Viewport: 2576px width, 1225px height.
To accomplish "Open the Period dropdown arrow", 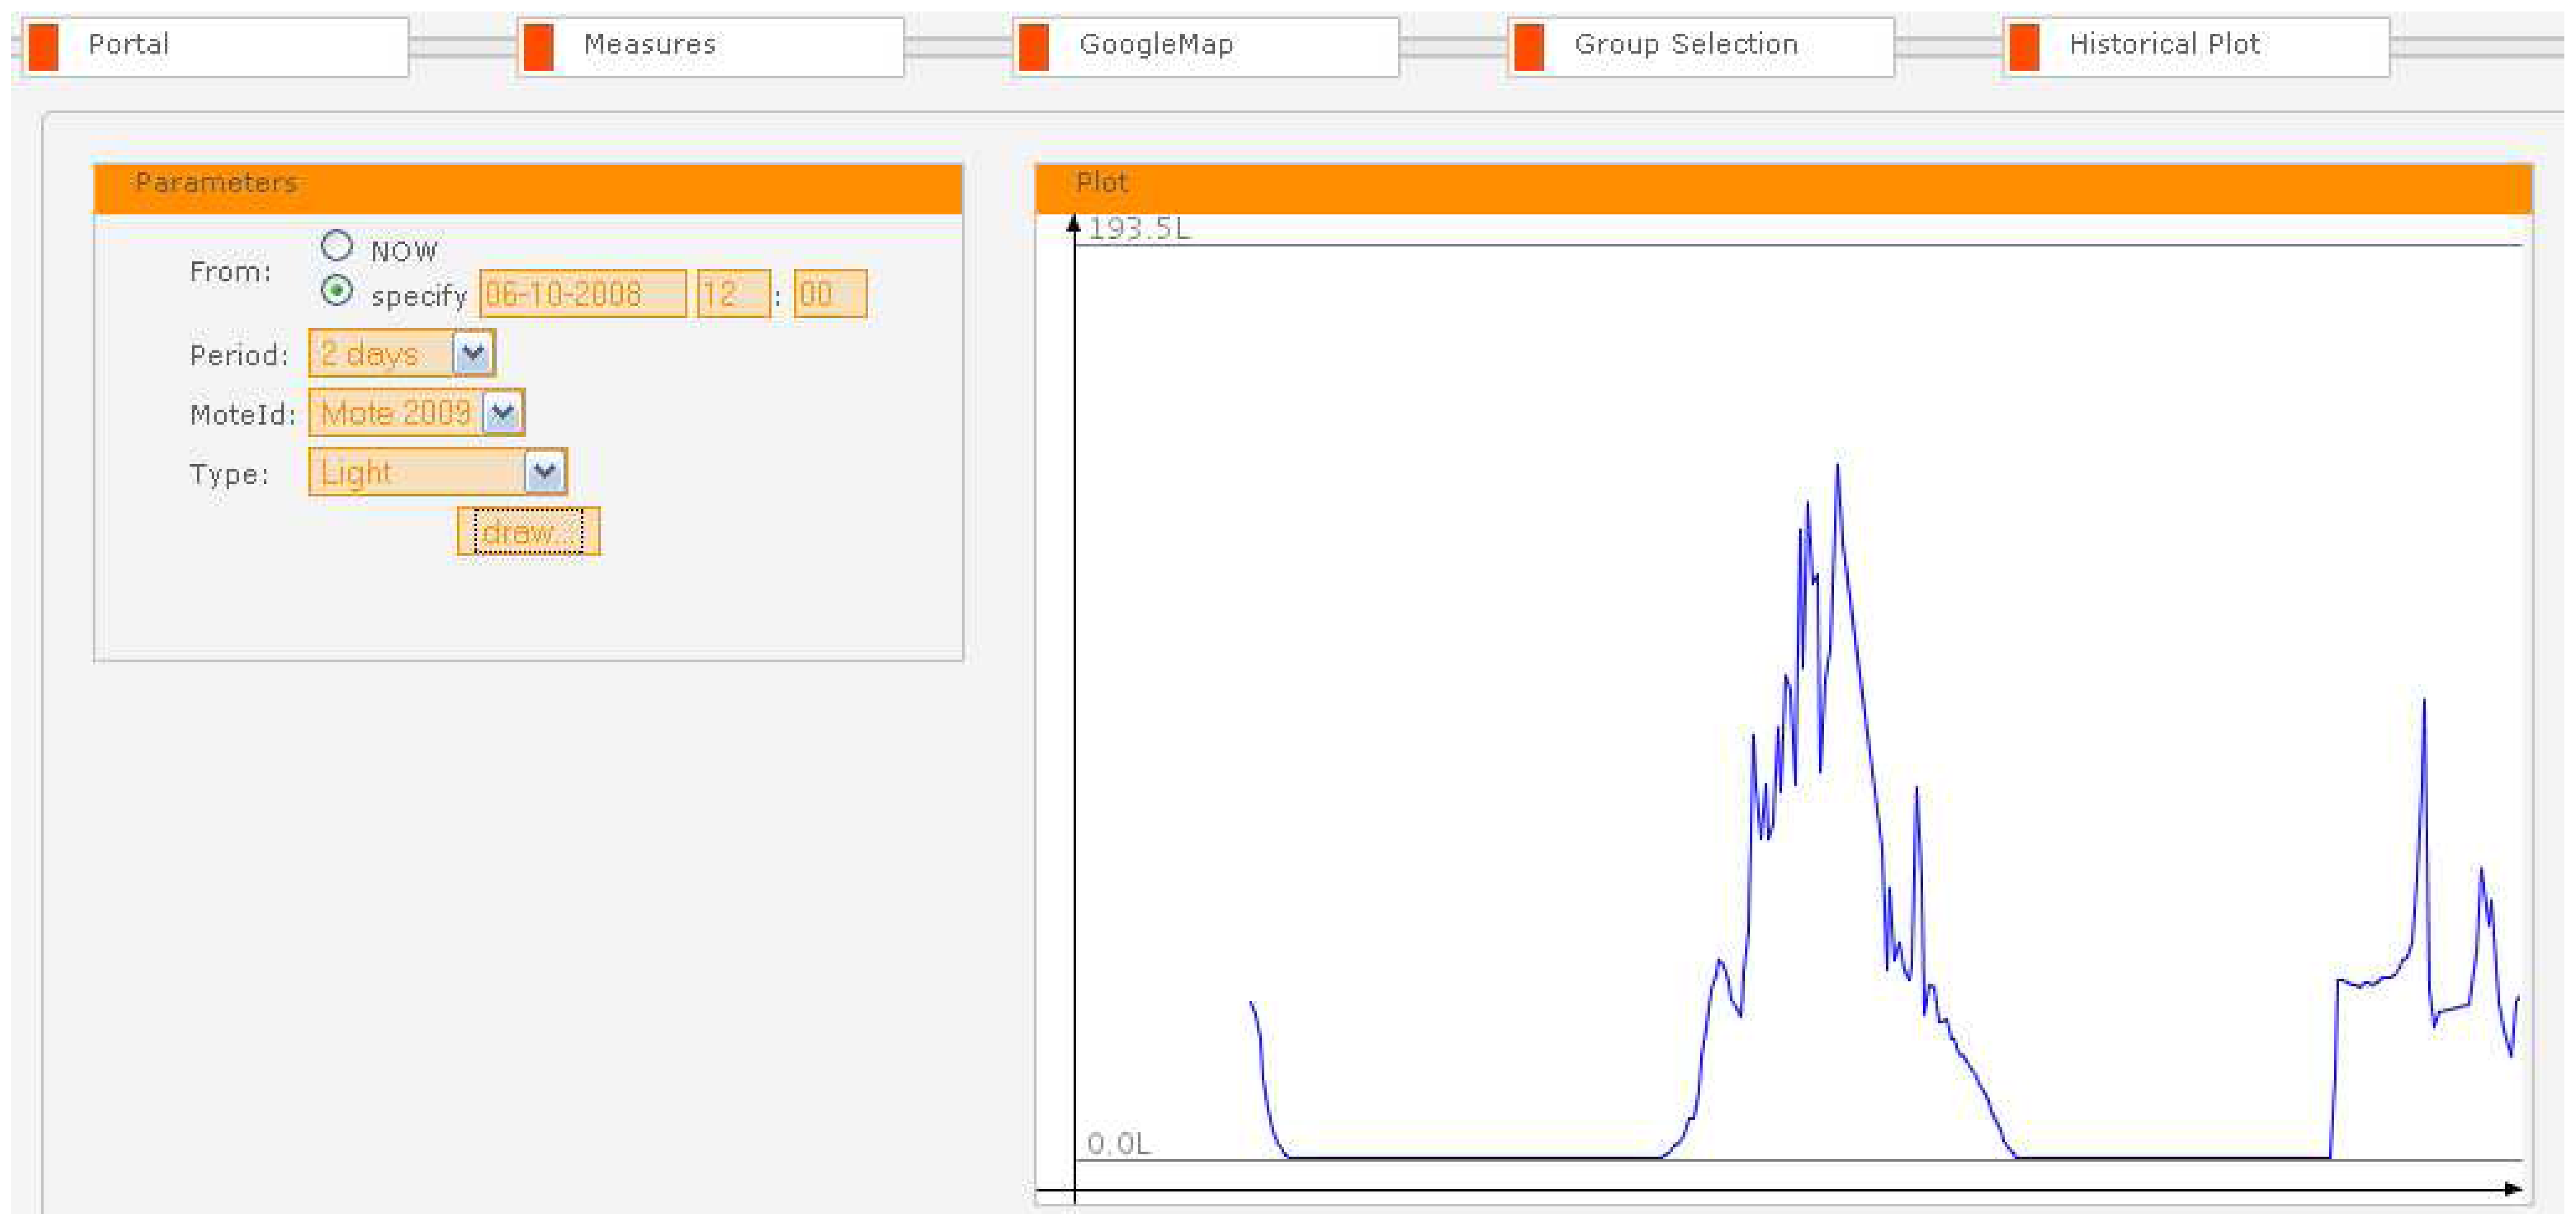I will tap(472, 353).
